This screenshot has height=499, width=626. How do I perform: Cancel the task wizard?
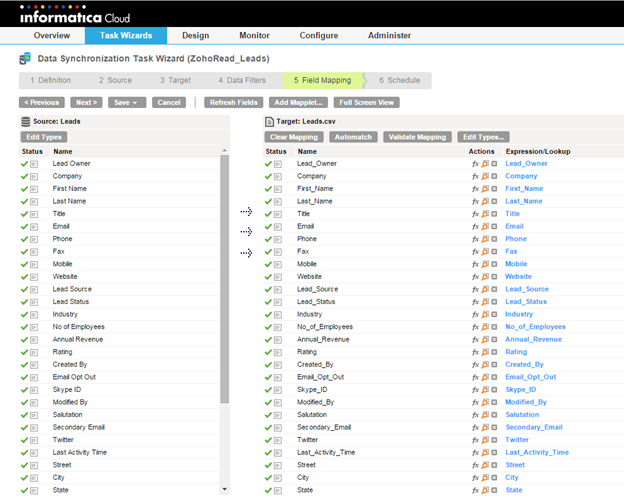point(168,103)
